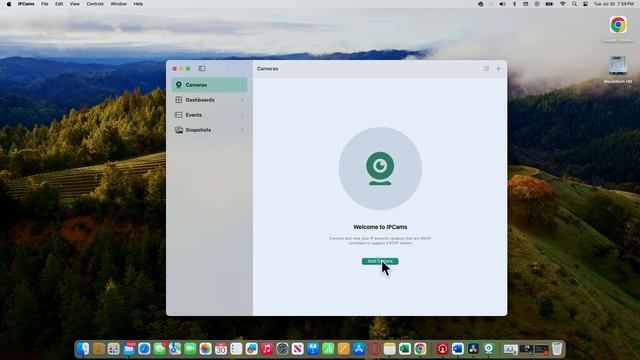The height and width of the screenshot is (360, 640).
Task: Select Cameras in the sidebar
Action: click(209, 85)
